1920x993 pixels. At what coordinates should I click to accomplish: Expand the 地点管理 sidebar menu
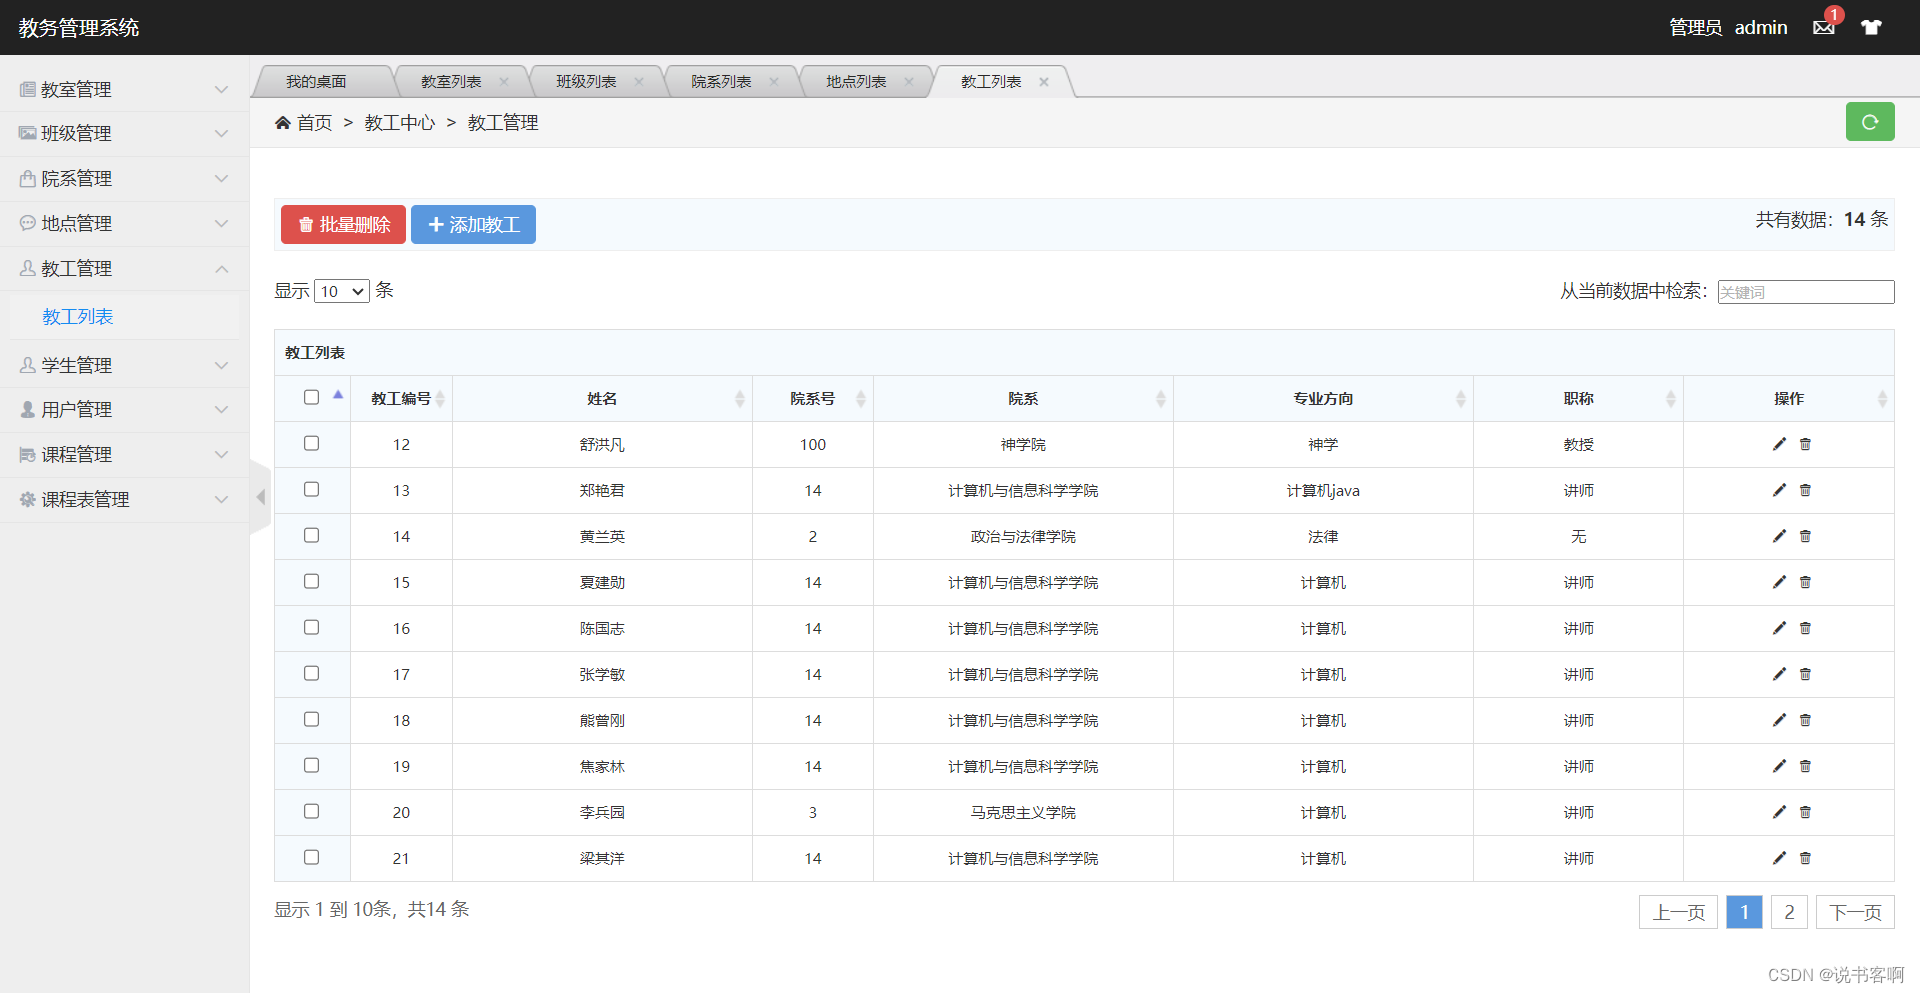click(124, 223)
